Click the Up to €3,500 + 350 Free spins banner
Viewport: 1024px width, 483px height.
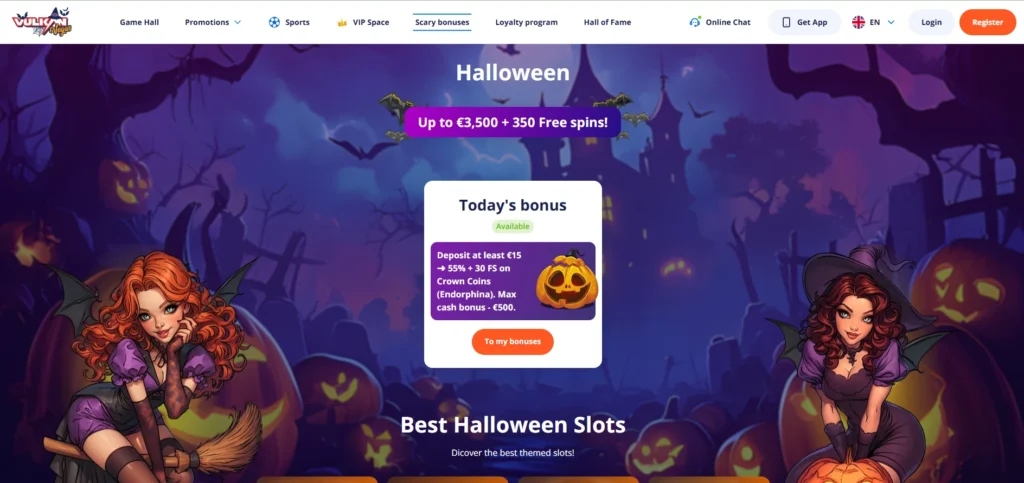[513, 122]
